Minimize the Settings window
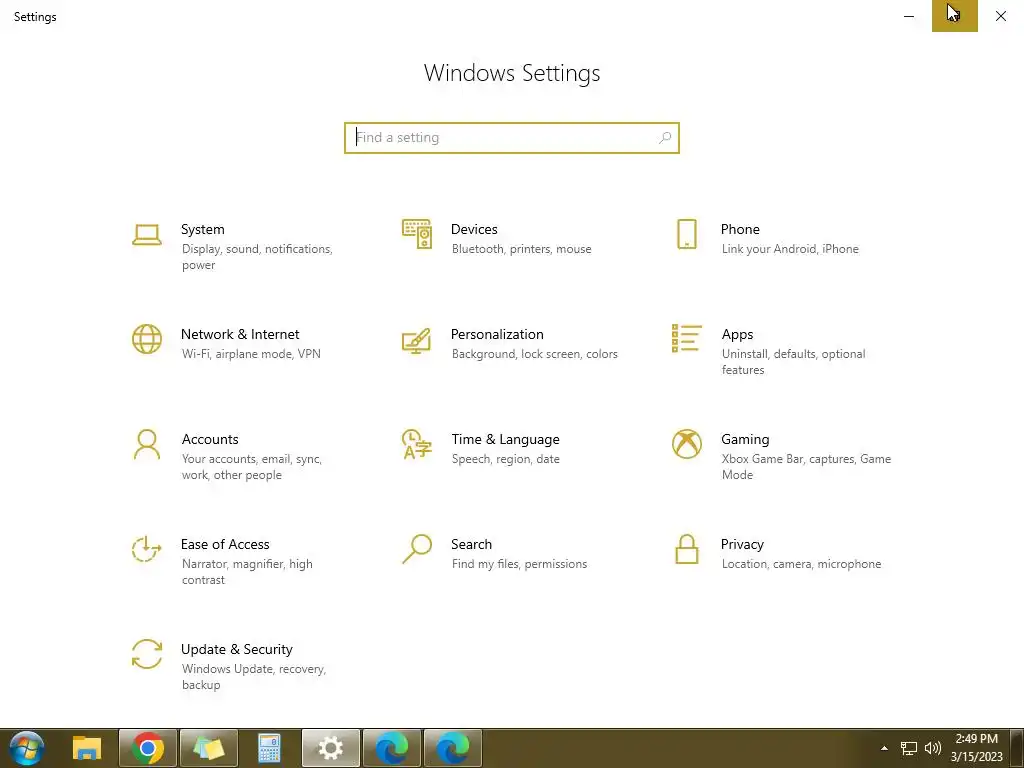 pyautogui.click(x=908, y=16)
